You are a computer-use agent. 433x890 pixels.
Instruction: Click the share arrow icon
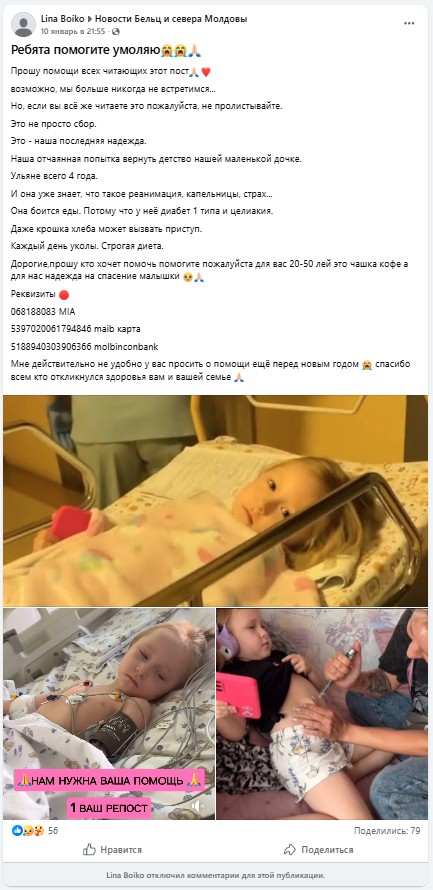pos(289,850)
